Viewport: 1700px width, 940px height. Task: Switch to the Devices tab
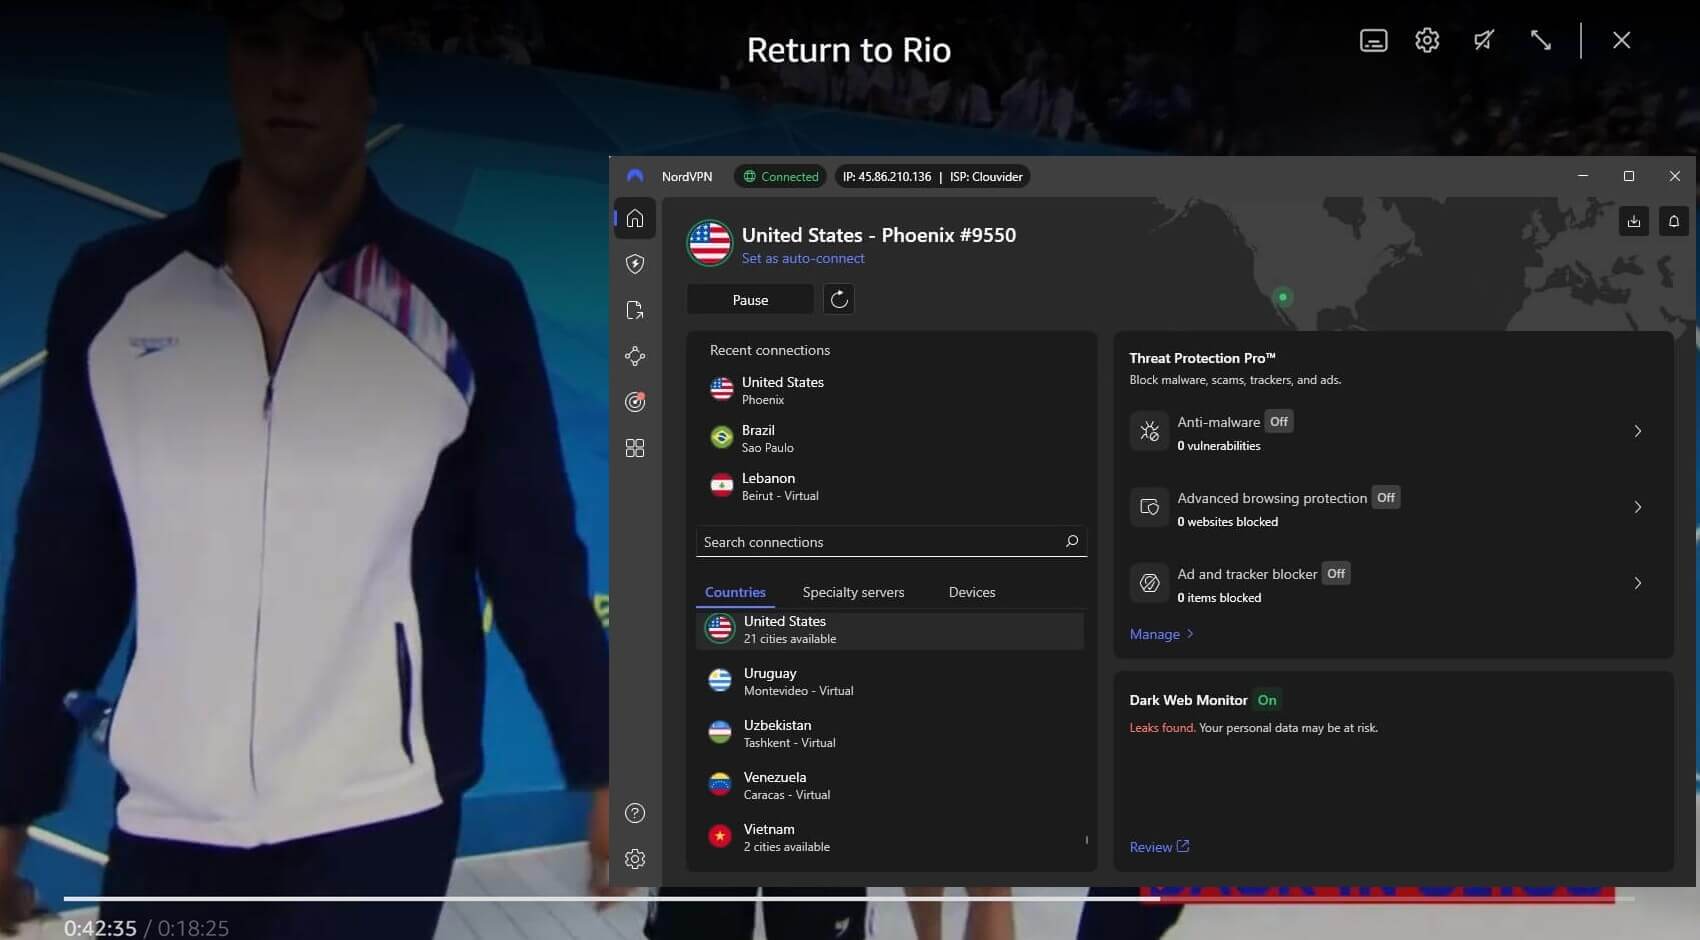click(971, 593)
